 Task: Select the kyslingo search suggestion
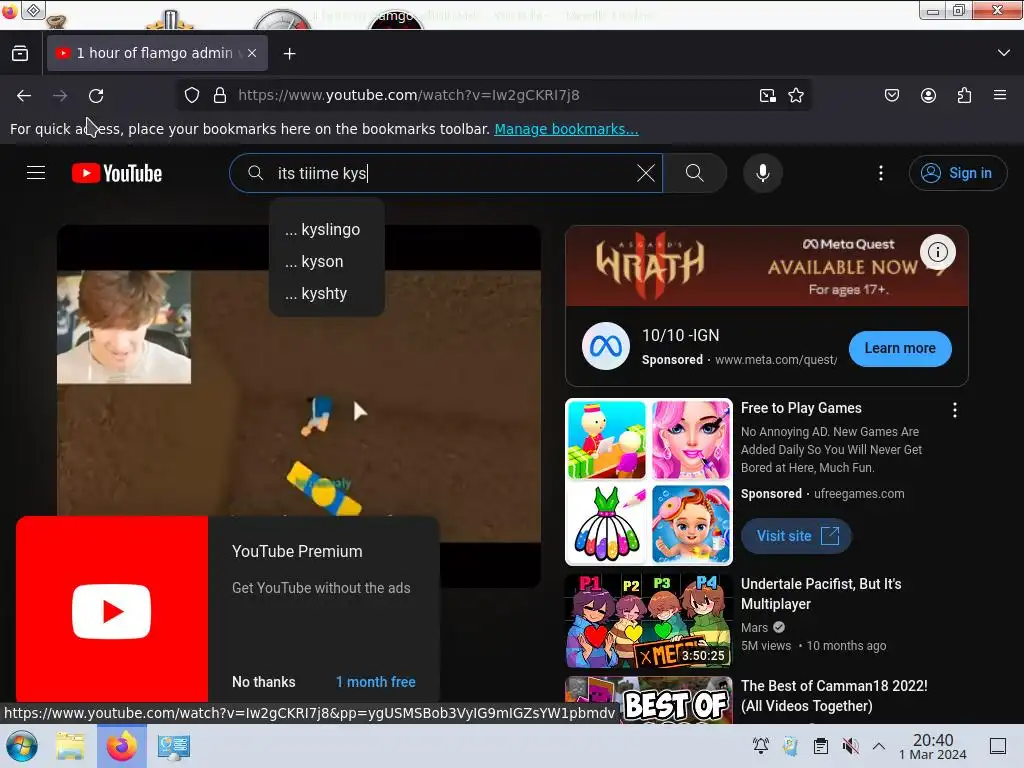point(327,229)
